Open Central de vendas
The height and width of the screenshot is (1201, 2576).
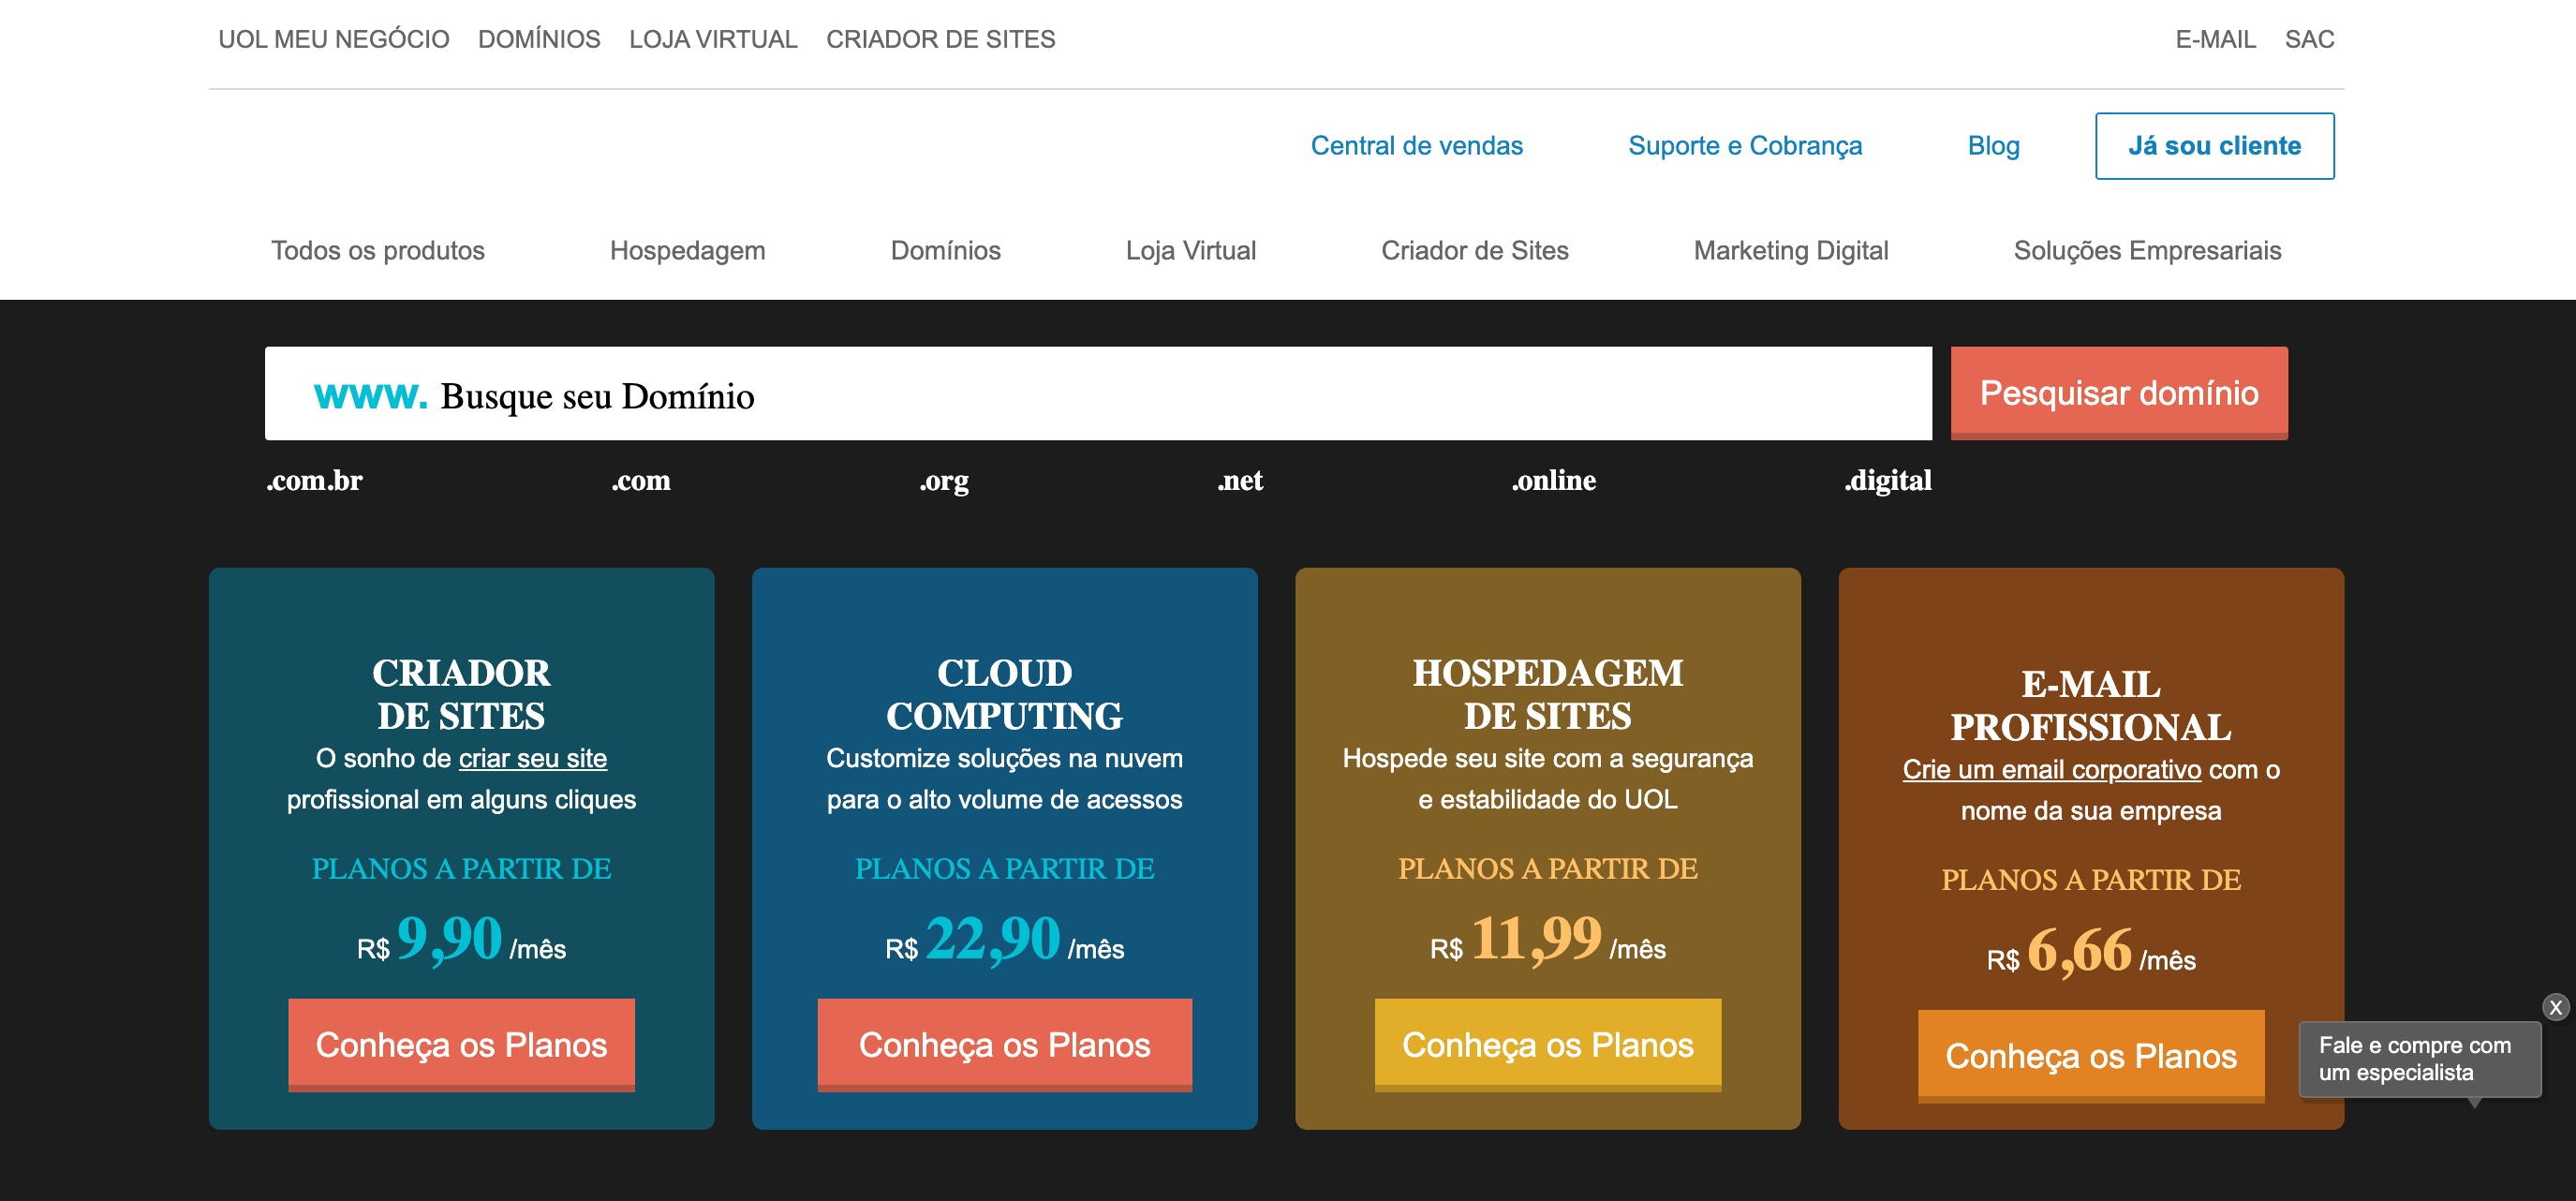click(x=1416, y=146)
